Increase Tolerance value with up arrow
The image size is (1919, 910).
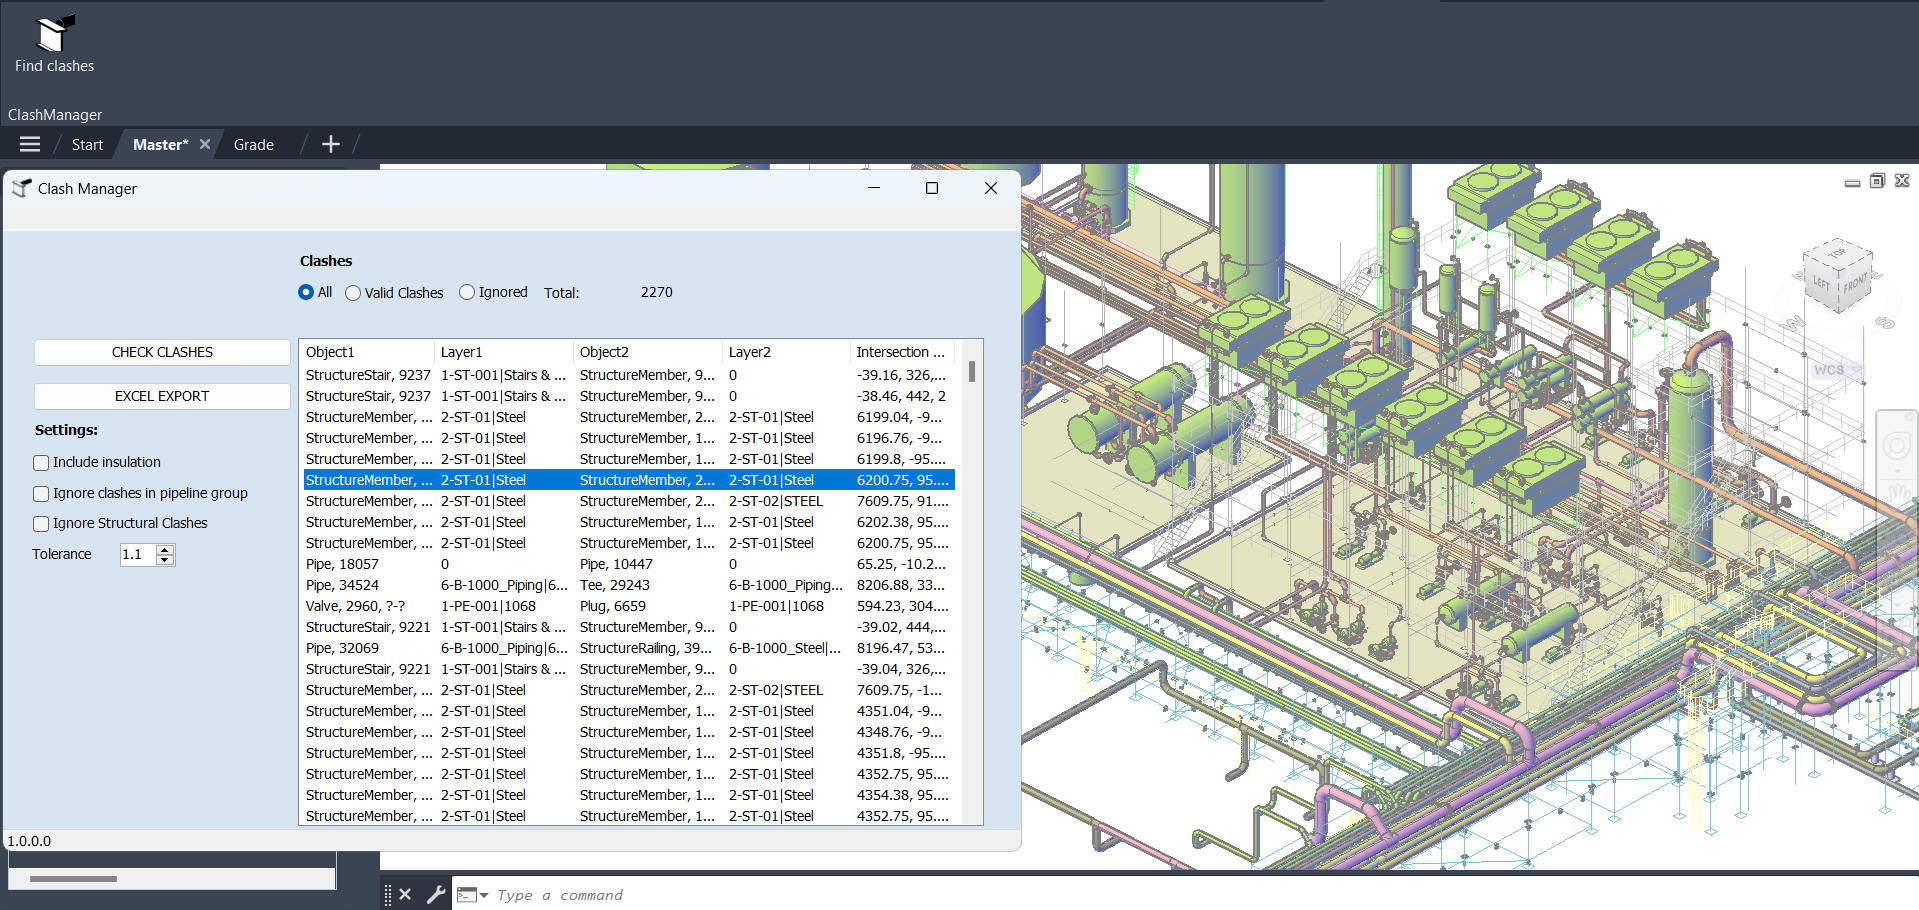[x=166, y=549]
